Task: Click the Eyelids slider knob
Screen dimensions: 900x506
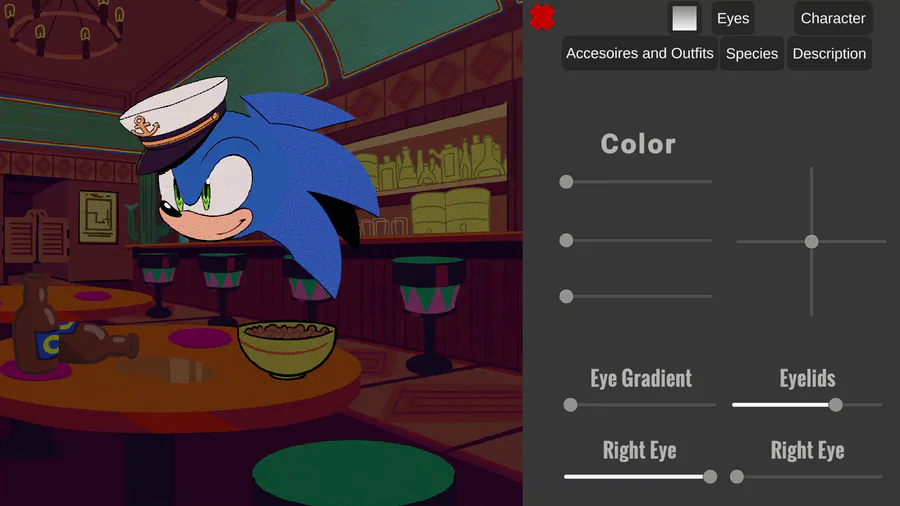Action: point(836,405)
